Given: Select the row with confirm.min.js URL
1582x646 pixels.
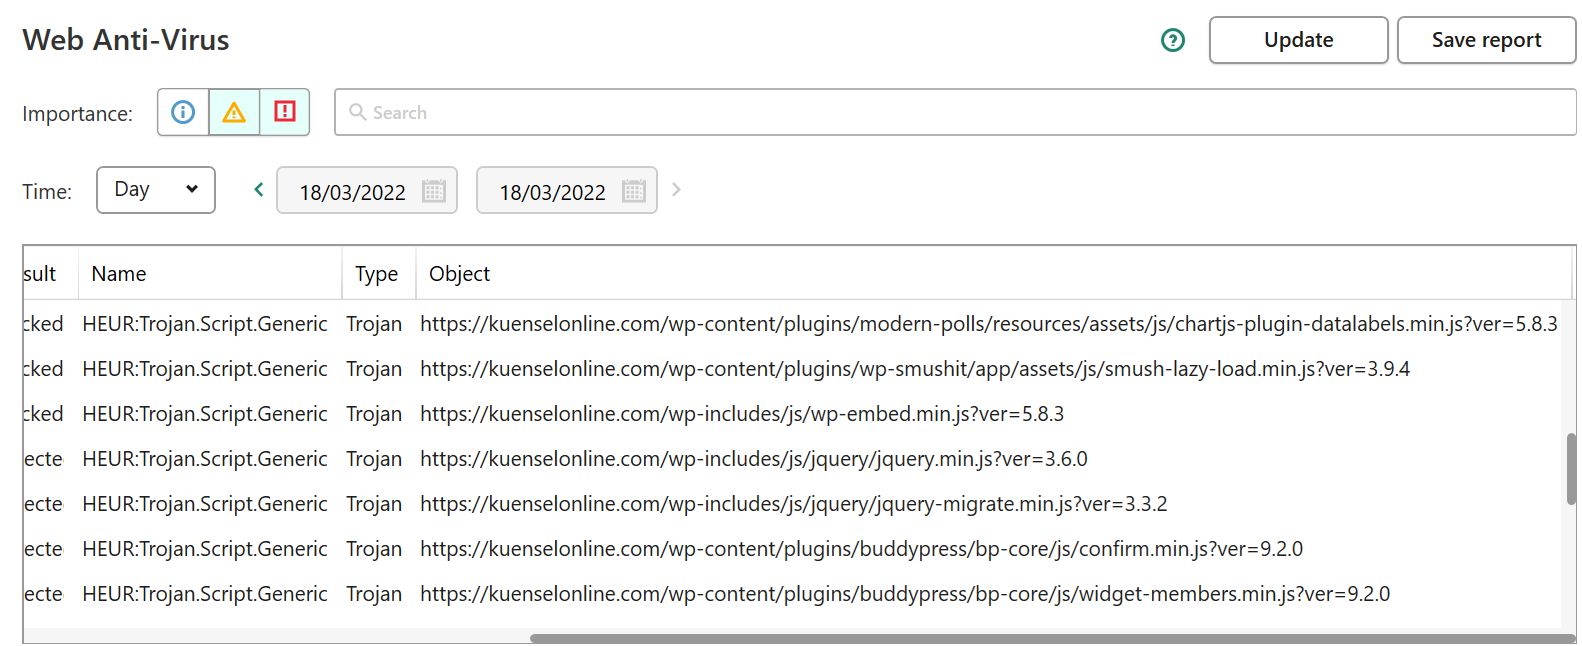Looking at the screenshot, I should [792, 549].
